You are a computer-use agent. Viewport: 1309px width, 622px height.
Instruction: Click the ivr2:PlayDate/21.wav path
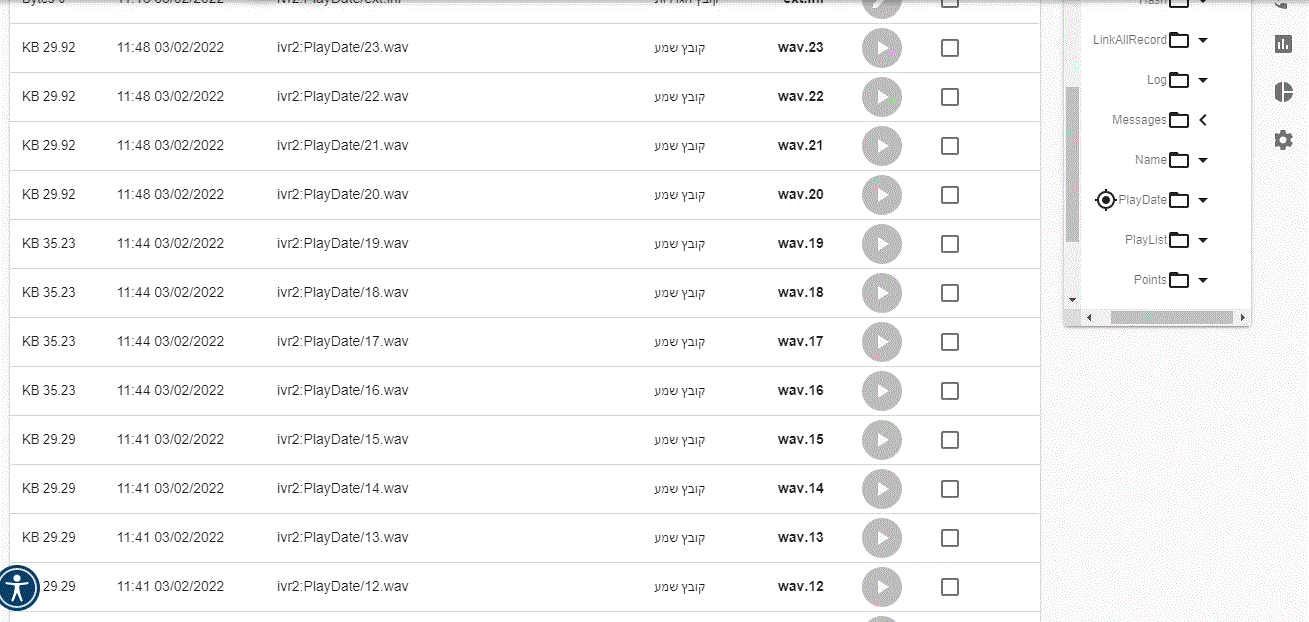tap(342, 146)
